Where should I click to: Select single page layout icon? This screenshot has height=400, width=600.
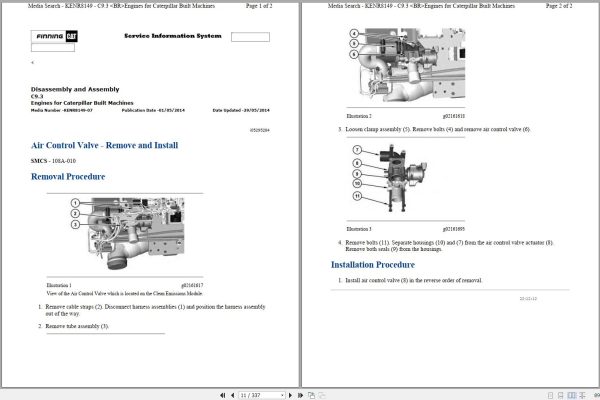[550, 395]
